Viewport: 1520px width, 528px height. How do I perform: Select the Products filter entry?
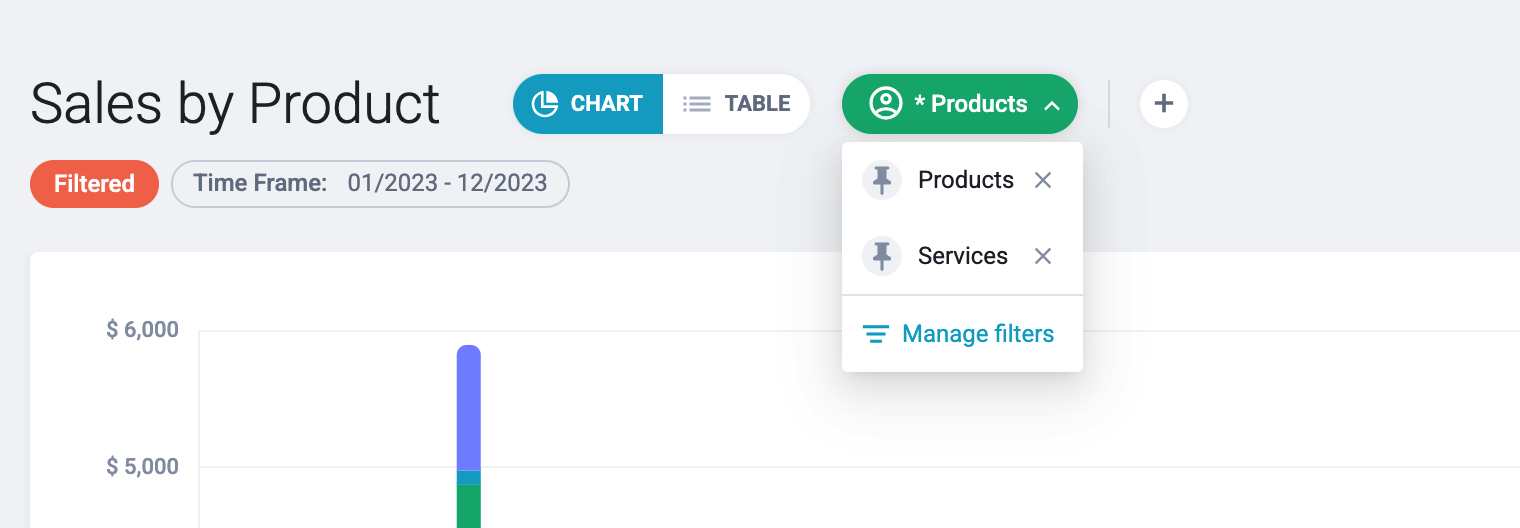966,180
